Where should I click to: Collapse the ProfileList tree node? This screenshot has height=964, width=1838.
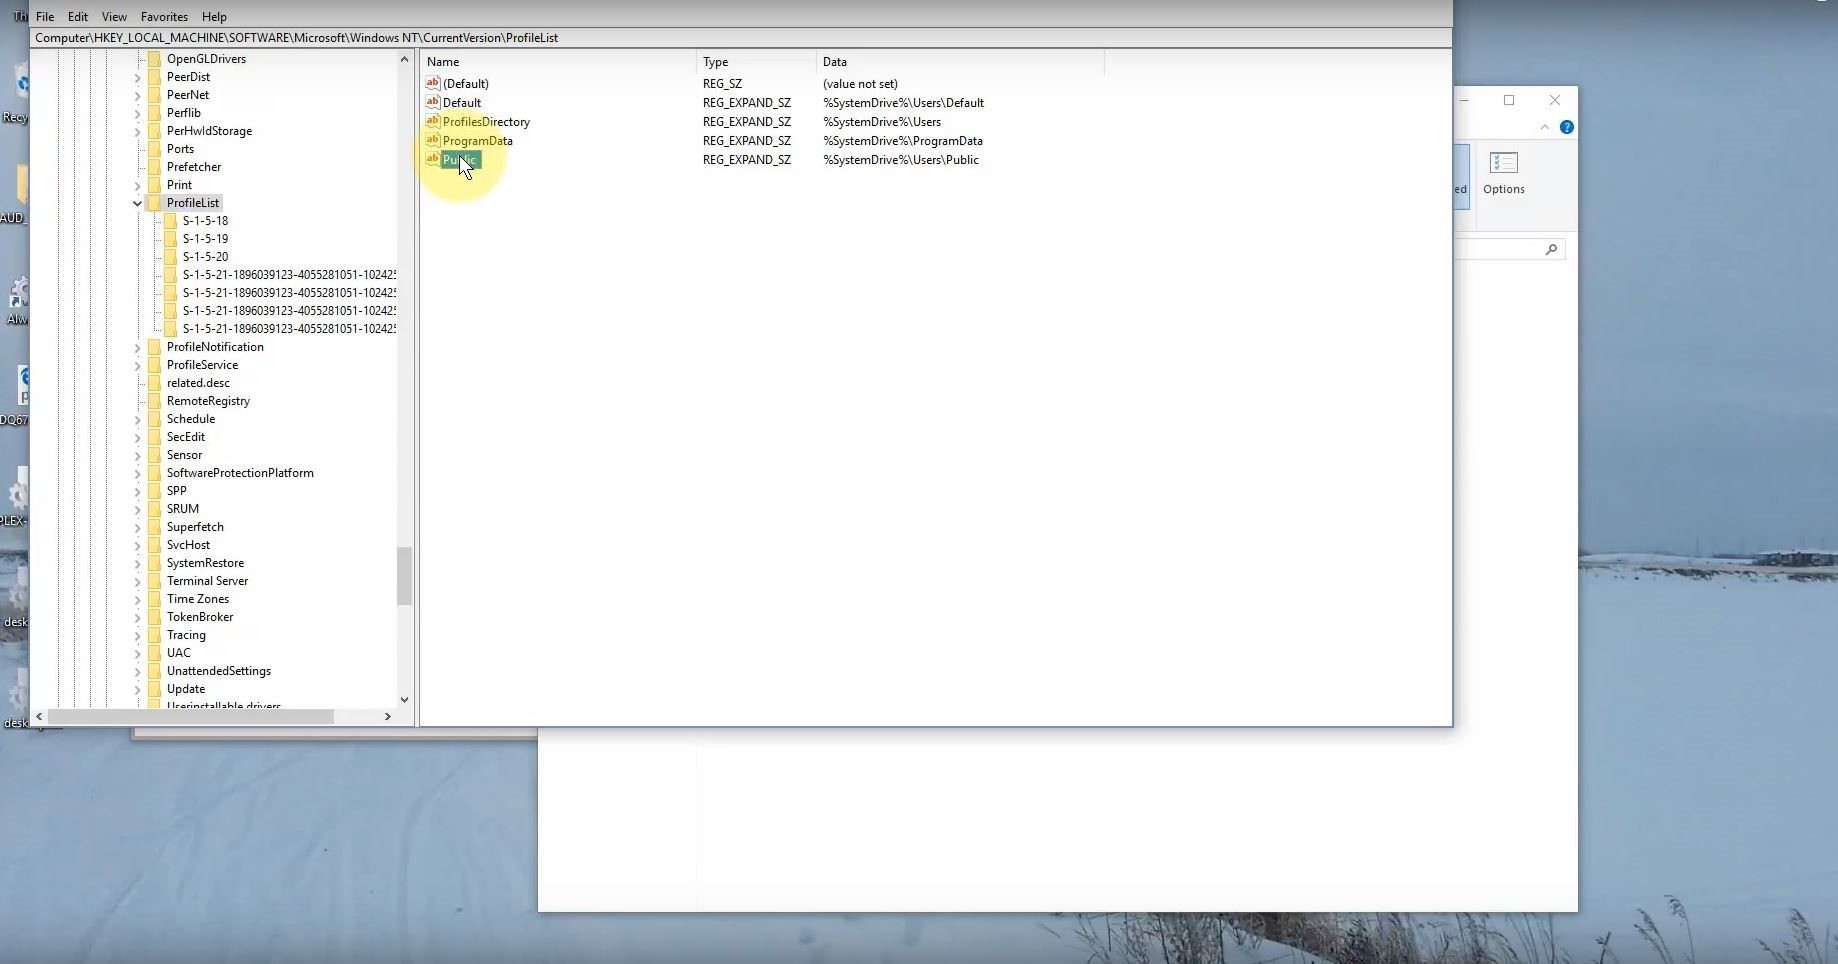pyautogui.click(x=137, y=203)
